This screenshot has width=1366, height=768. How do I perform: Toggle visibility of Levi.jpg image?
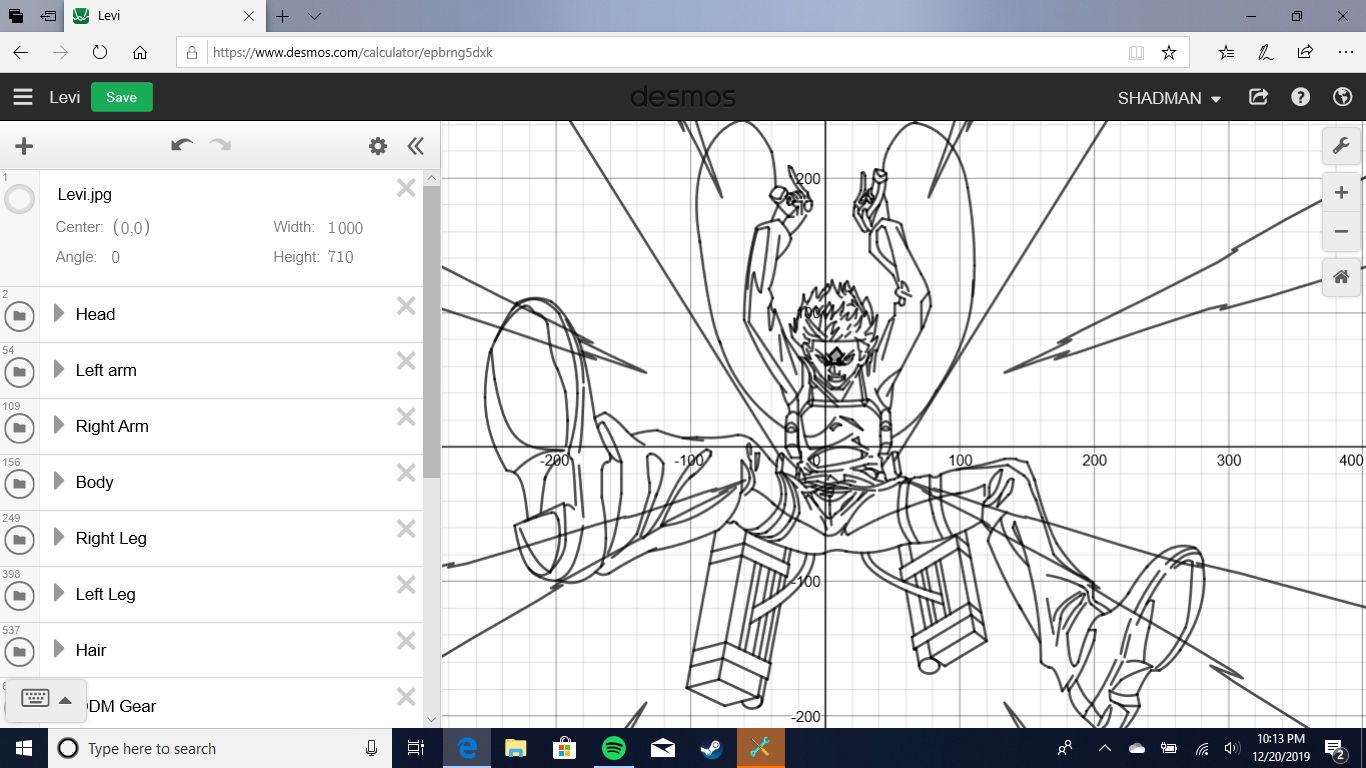click(19, 199)
